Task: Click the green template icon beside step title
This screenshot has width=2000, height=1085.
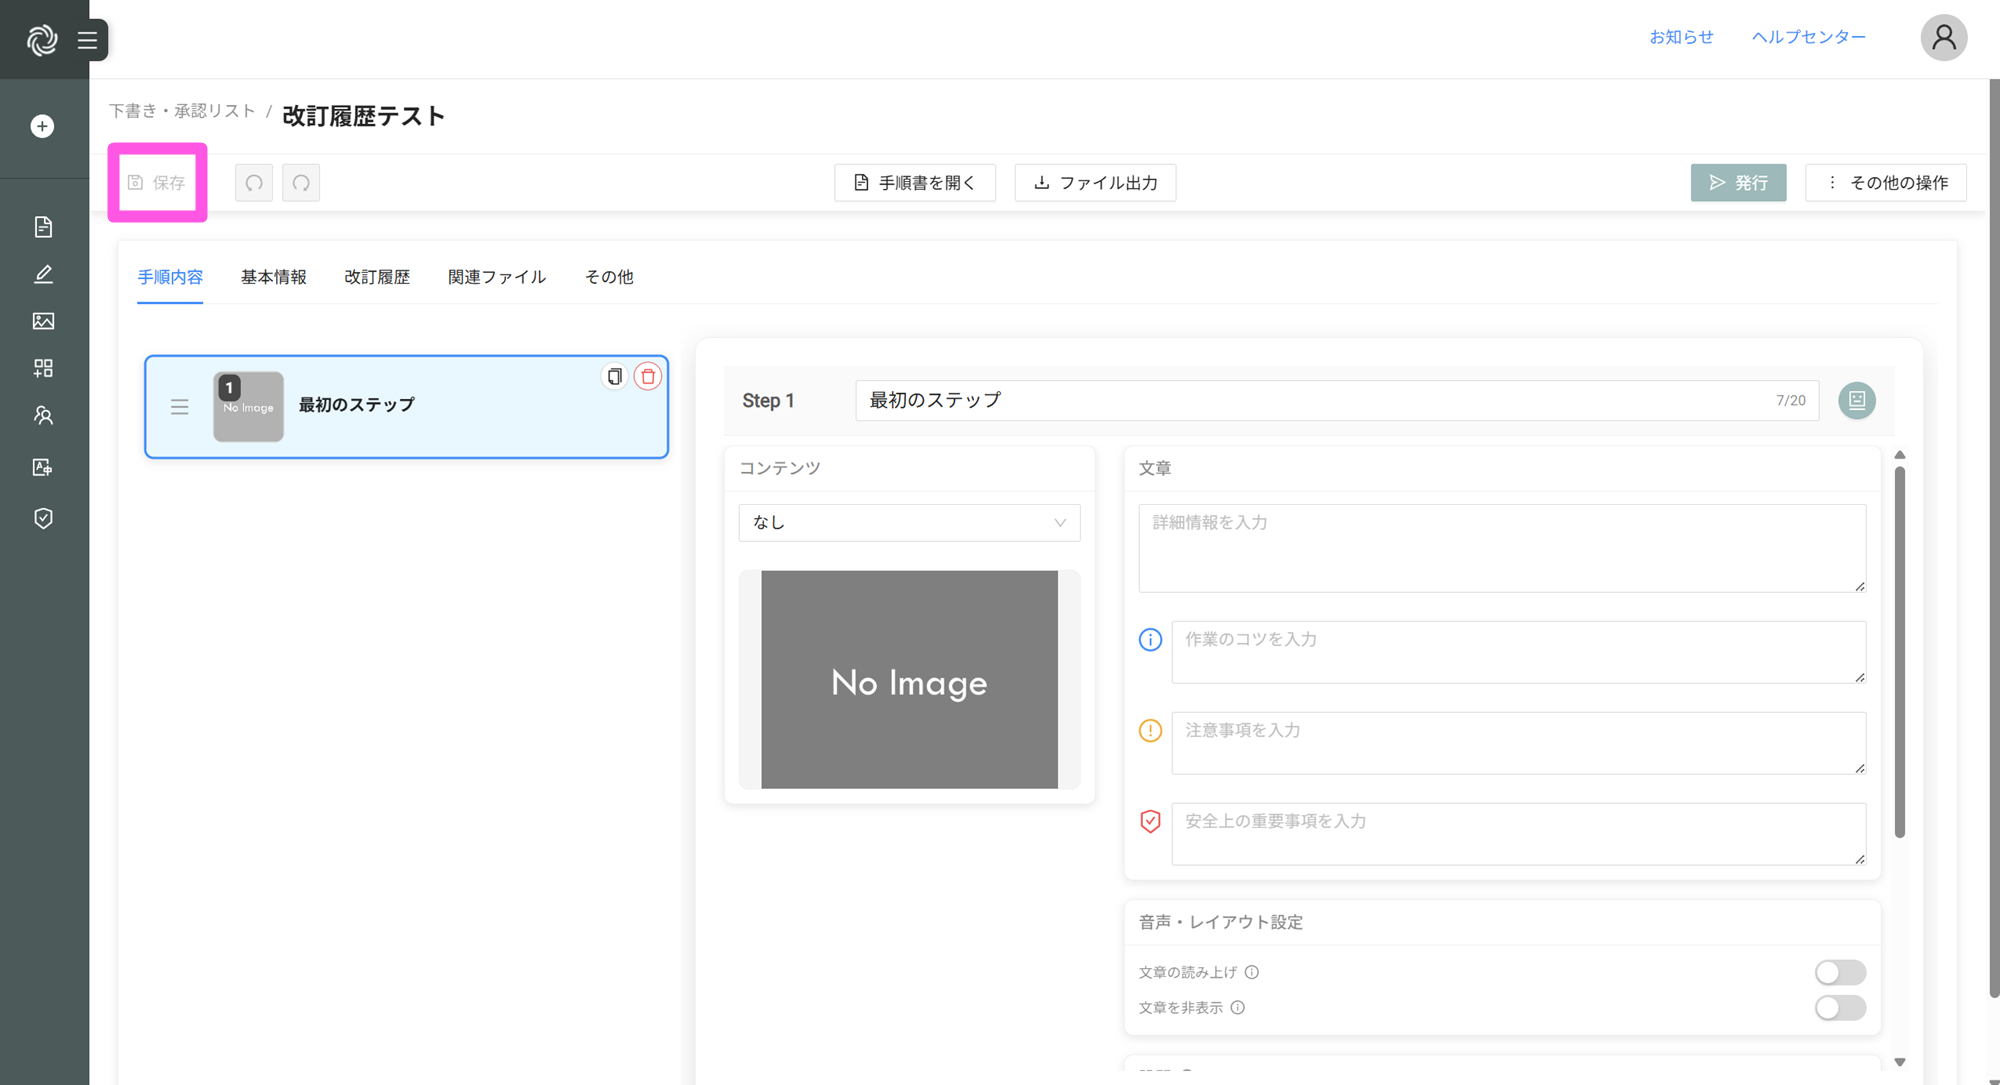Action: click(x=1856, y=400)
